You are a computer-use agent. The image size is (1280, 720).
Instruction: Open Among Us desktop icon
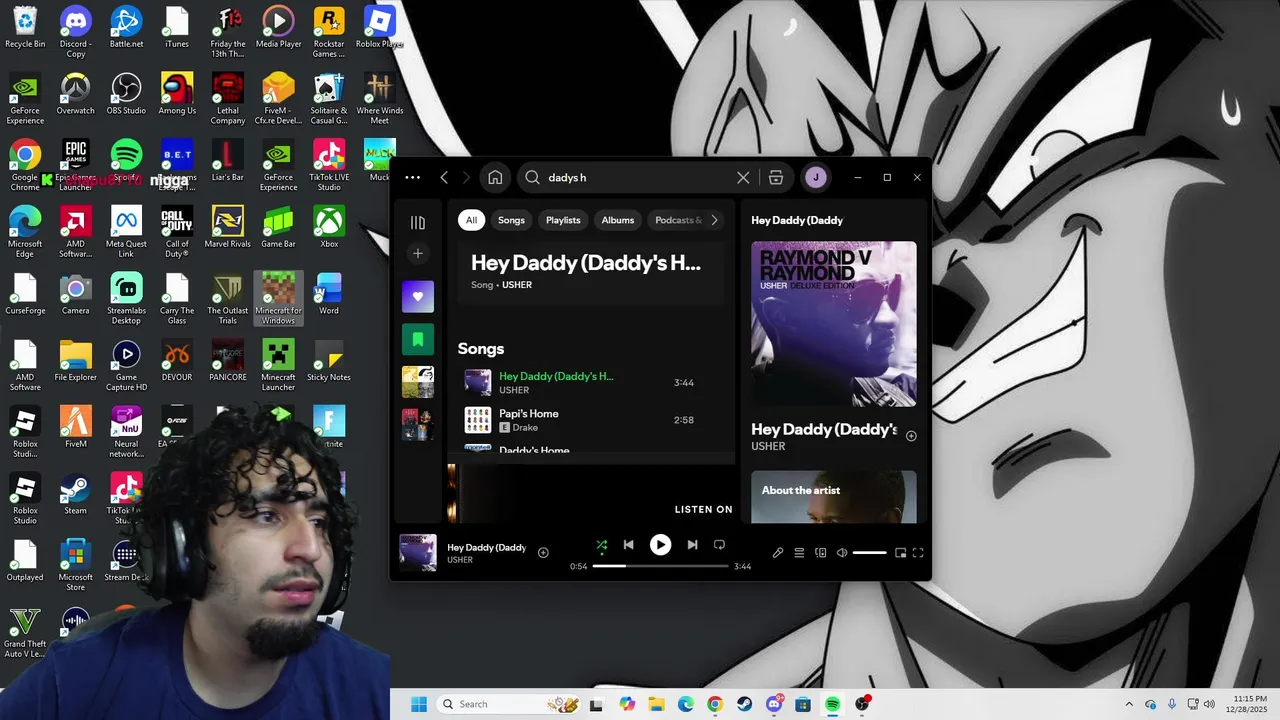click(x=177, y=94)
